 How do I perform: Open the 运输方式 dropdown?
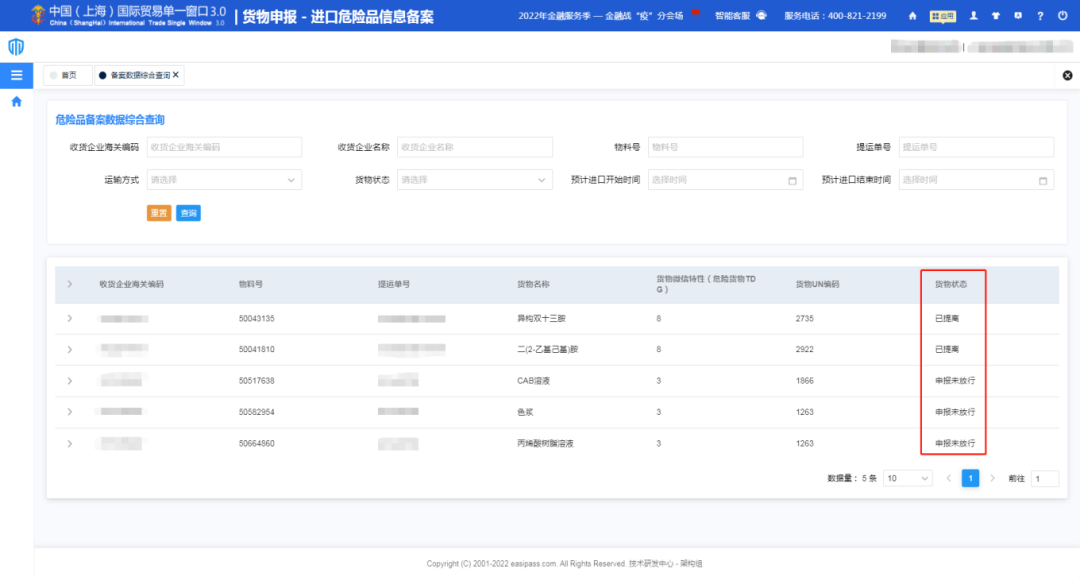tap(224, 179)
